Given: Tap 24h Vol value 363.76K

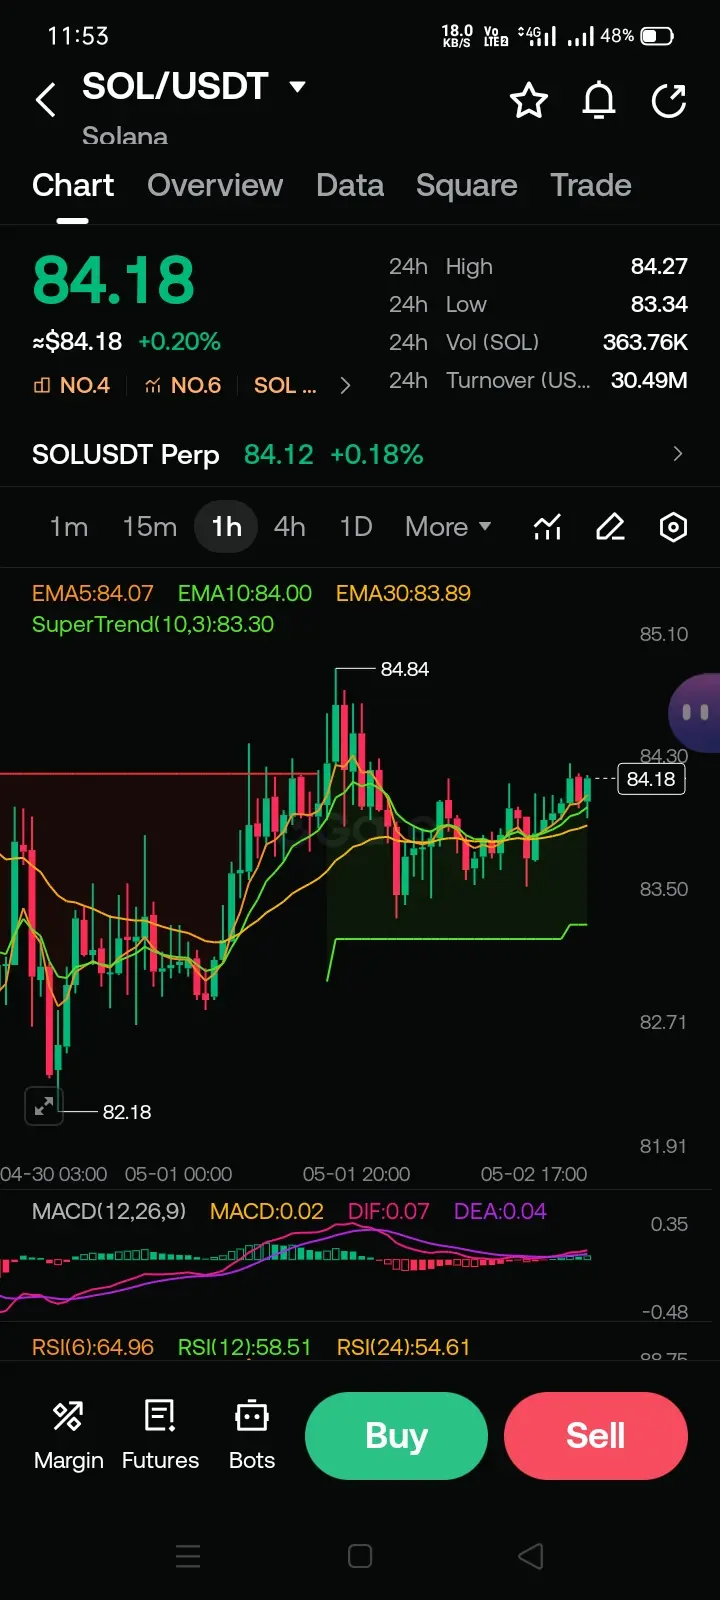Looking at the screenshot, I should (x=645, y=342).
